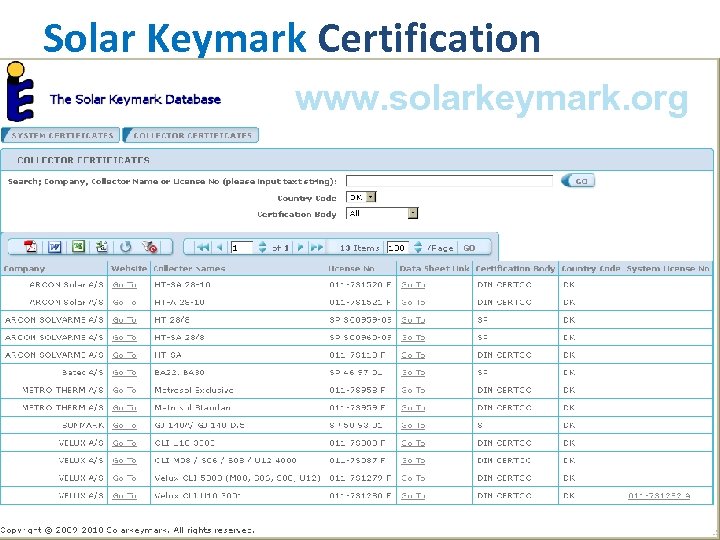Click the refresh table icon
720x540 pixels.
tap(126, 246)
